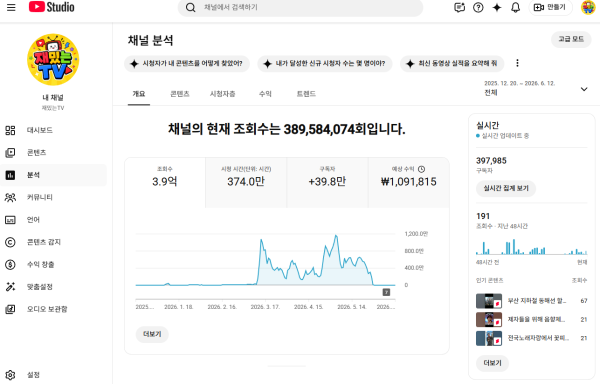Click the copyright detection icon
Screen dimensions: 600x384
coord(10,242)
